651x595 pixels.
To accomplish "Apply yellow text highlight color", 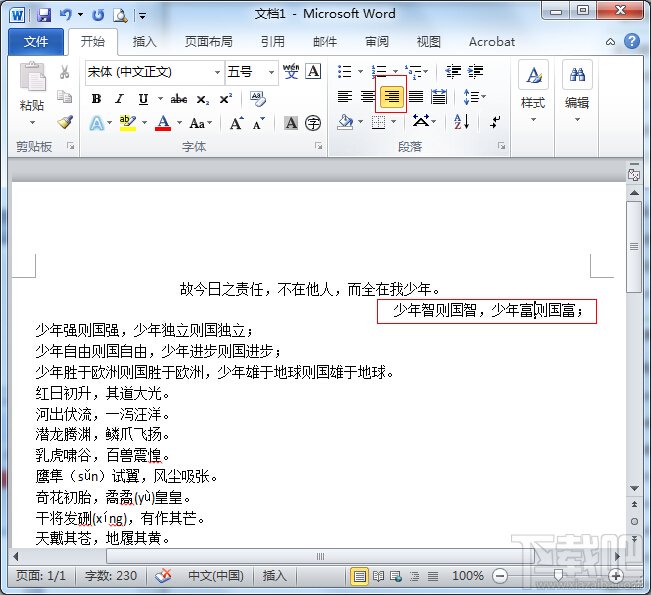I will (127, 123).
